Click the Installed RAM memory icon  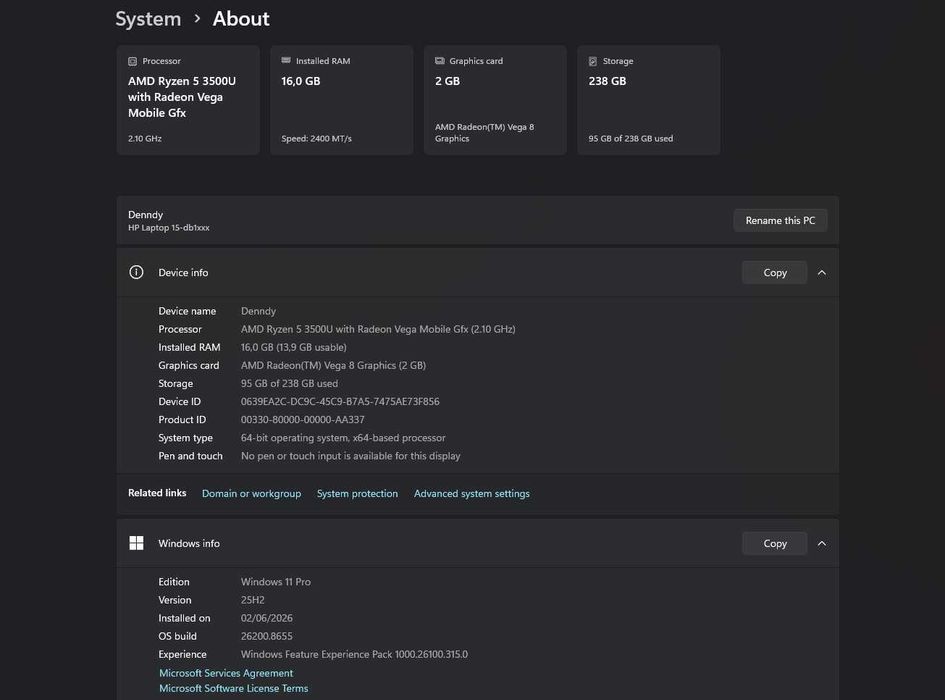[x=286, y=60]
